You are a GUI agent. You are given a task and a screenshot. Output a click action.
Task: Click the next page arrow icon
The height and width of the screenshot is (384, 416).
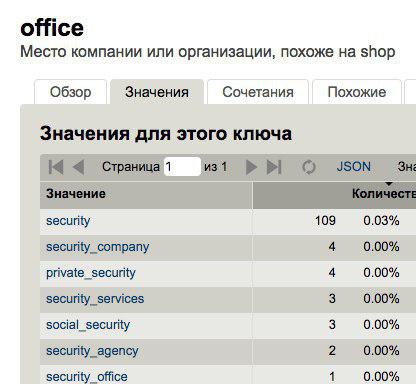point(252,167)
